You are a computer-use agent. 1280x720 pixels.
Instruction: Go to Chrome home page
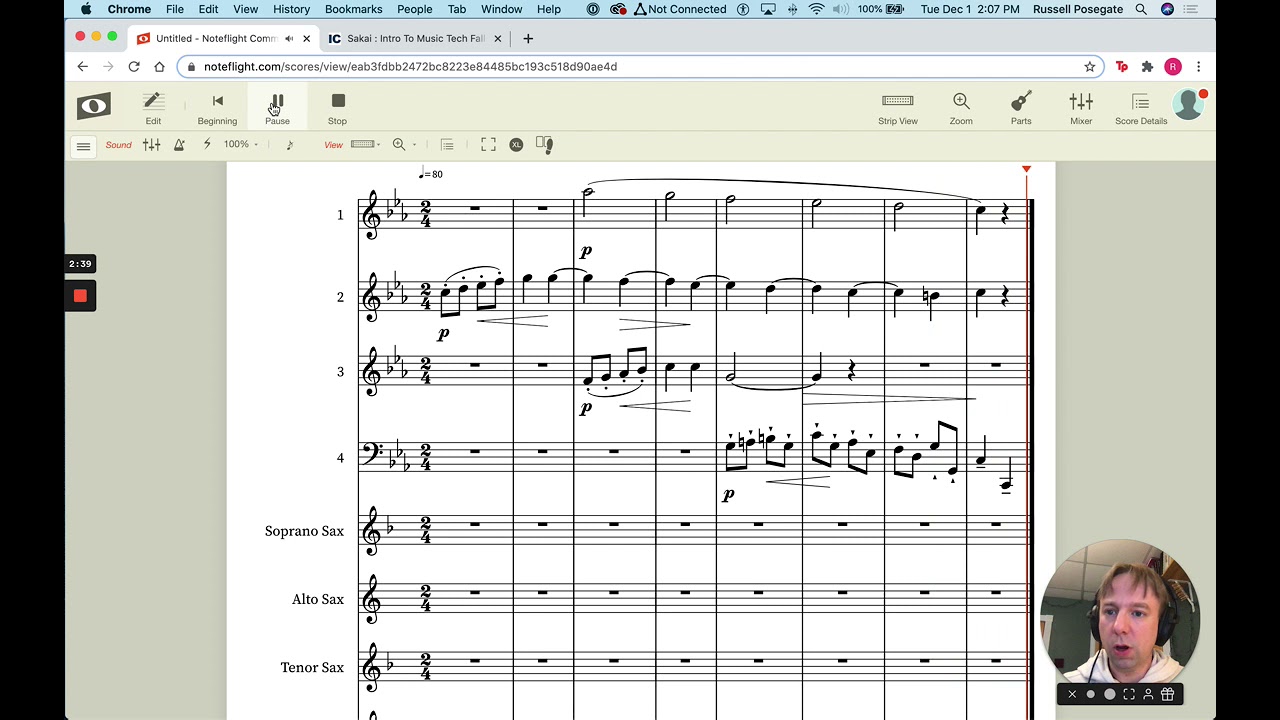(x=159, y=67)
